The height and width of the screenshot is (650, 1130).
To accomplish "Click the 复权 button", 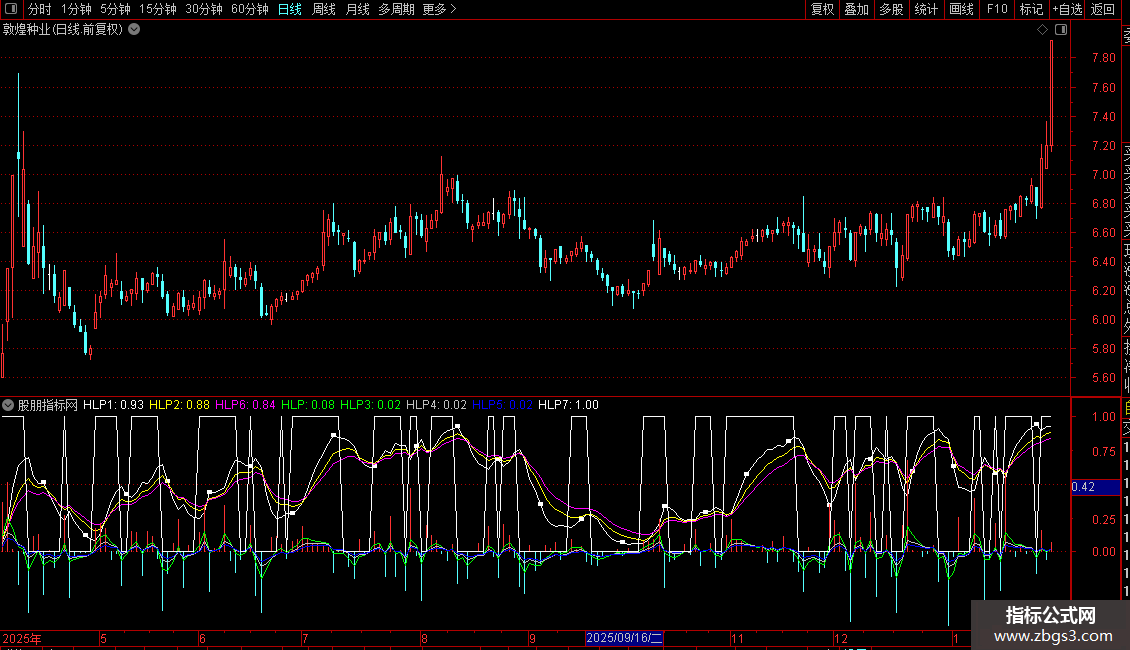I will tap(822, 9).
